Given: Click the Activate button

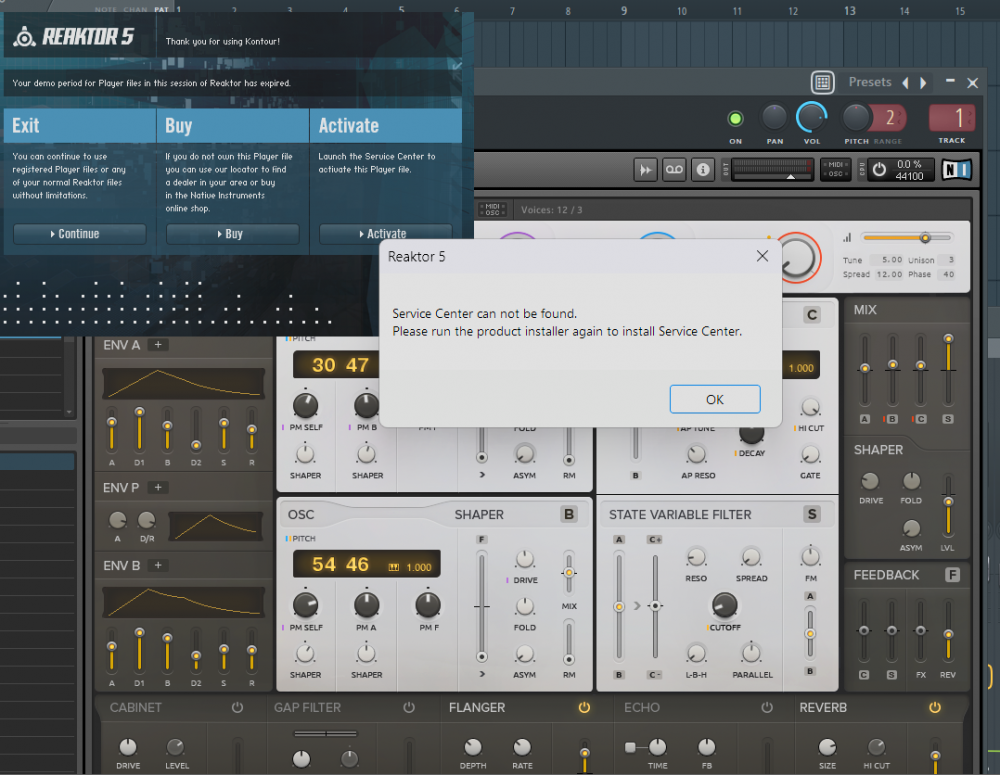Looking at the screenshot, I should click(x=385, y=234).
